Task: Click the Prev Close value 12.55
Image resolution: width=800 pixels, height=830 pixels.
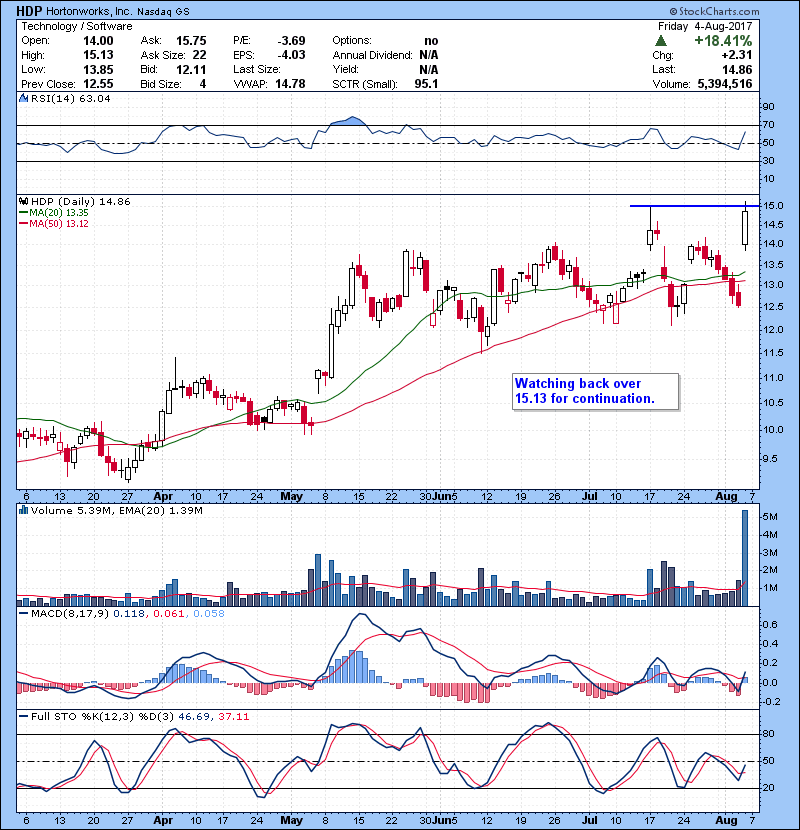Action: click(x=98, y=84)
